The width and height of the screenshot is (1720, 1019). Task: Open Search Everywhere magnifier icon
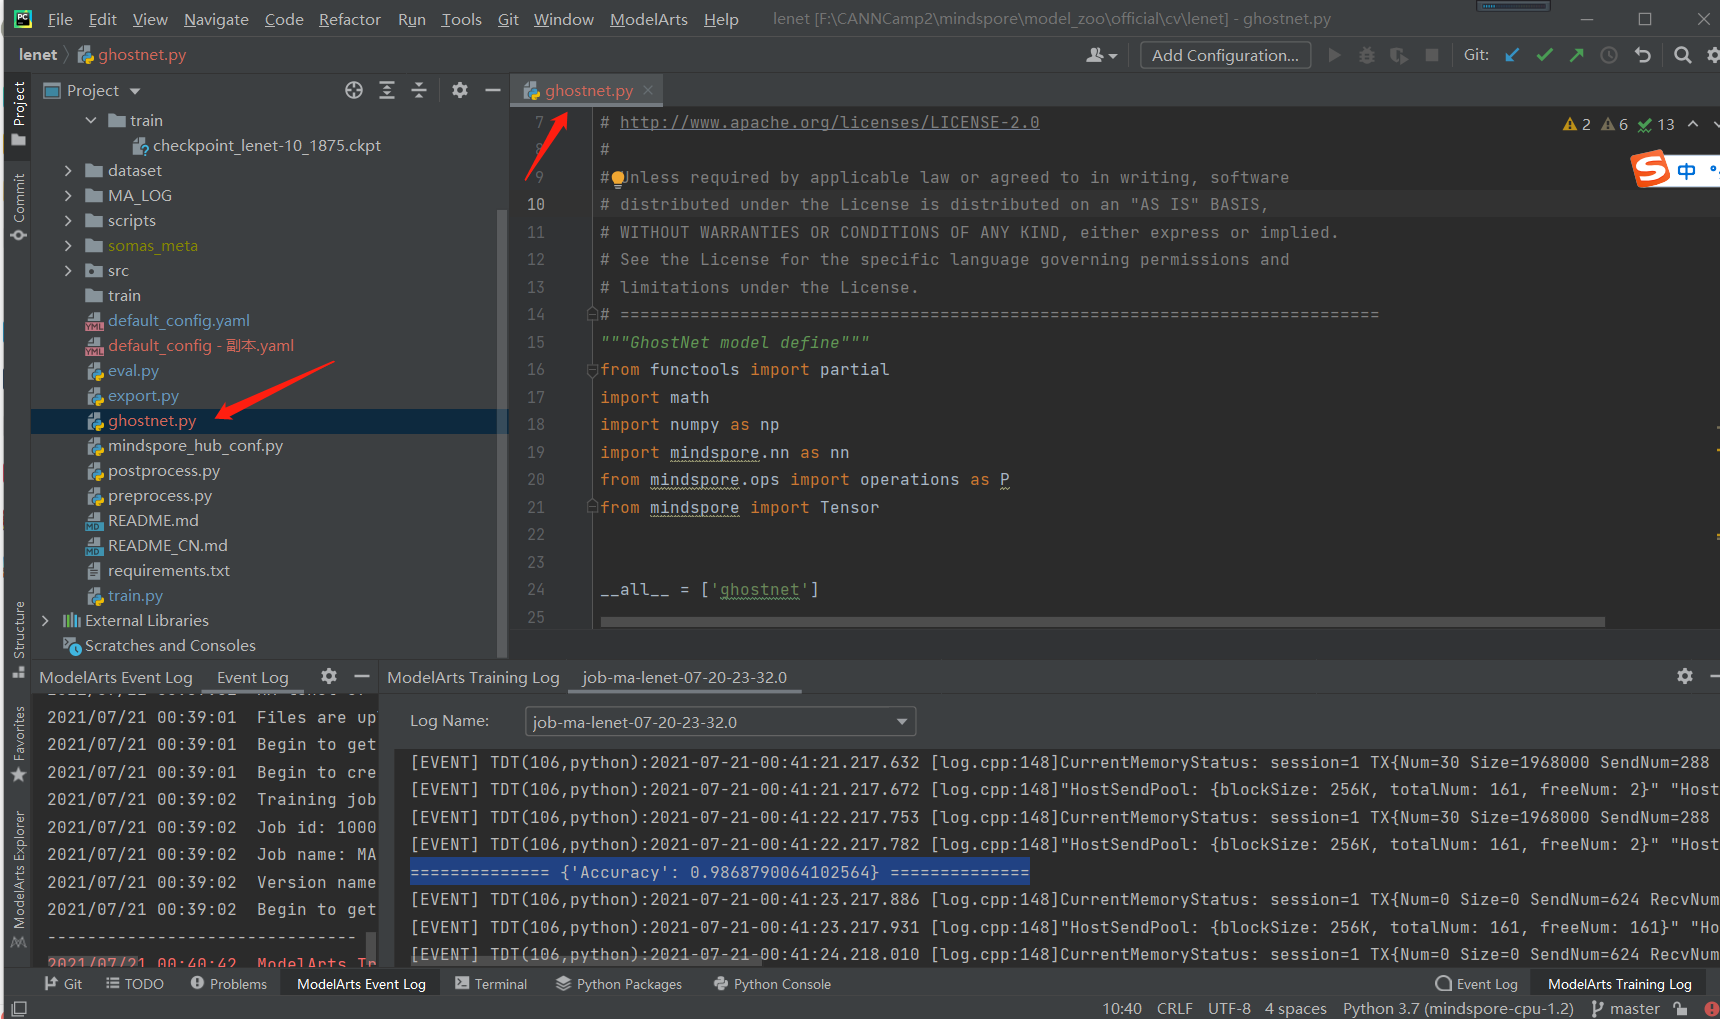1683,55
